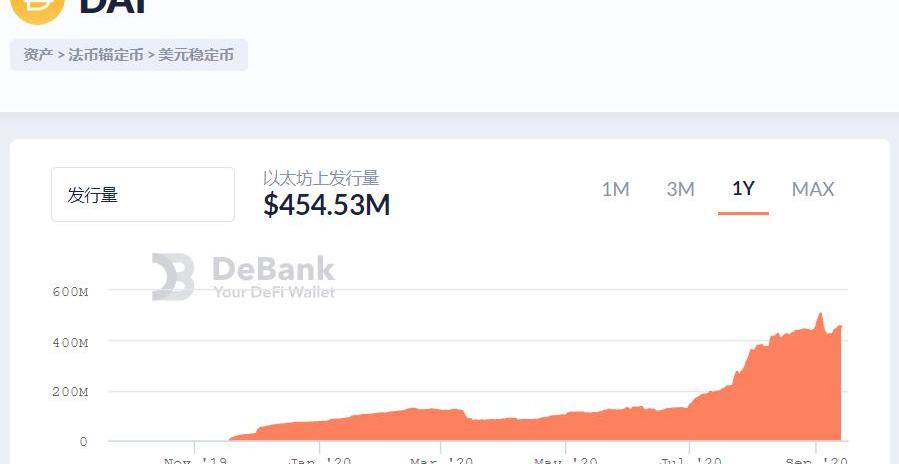899x464 pixels.
Task: Click the "Your DeFi Wallet" watermark text
Action: tap(274, 292)
